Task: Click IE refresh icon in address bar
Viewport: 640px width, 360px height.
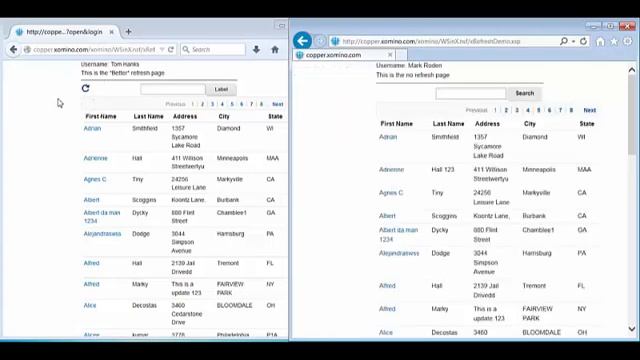Action: point(584,41)
